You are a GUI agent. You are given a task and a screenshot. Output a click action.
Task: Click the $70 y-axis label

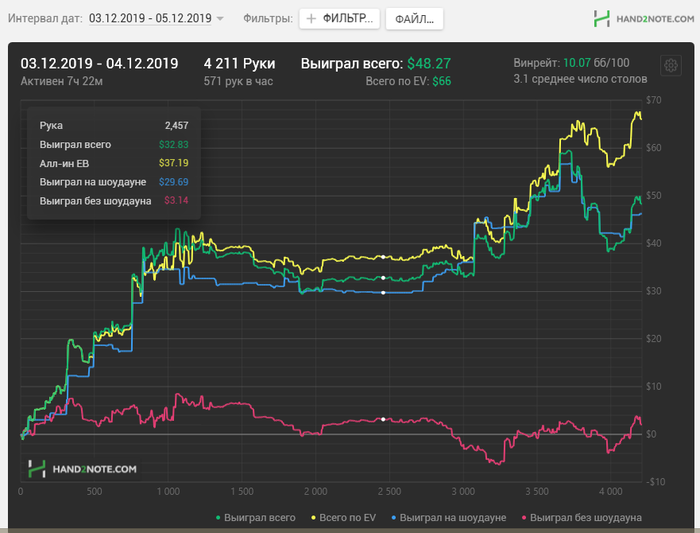click(654, 100)
